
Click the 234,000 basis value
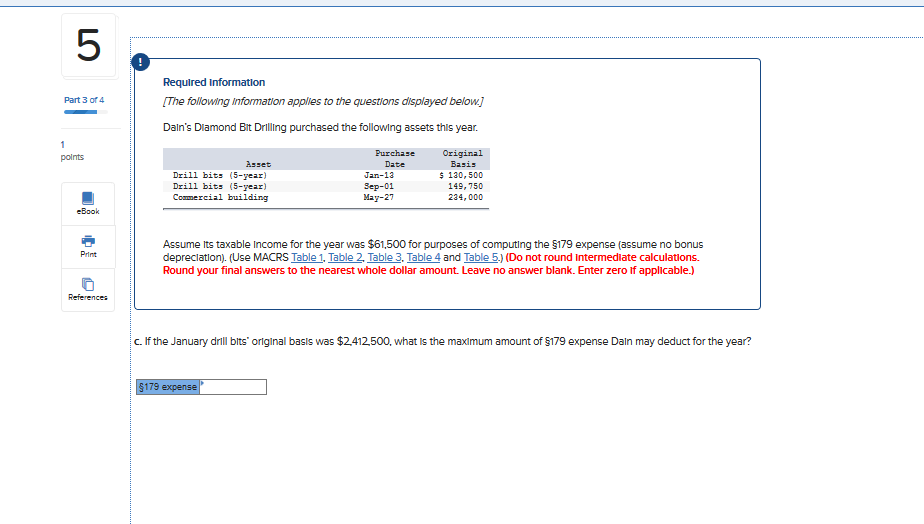pyautogui.click(x=465, y=197)
